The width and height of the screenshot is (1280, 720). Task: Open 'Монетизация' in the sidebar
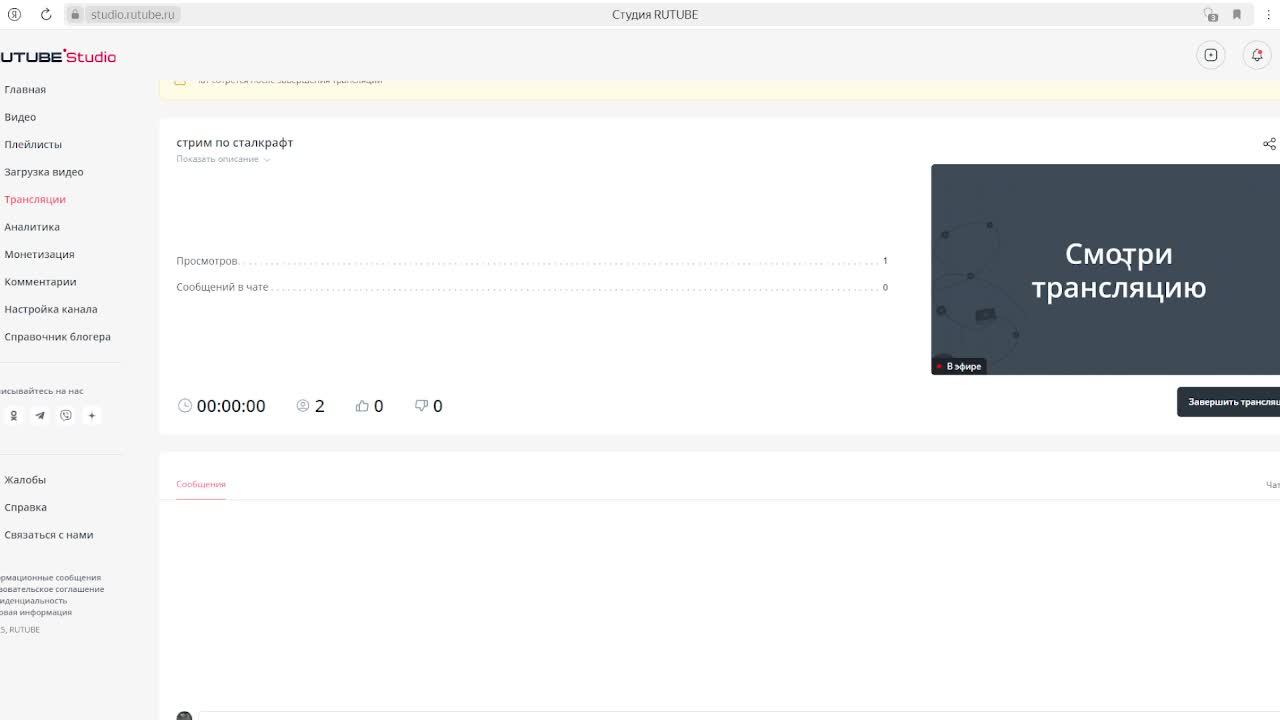click(39, 255)
